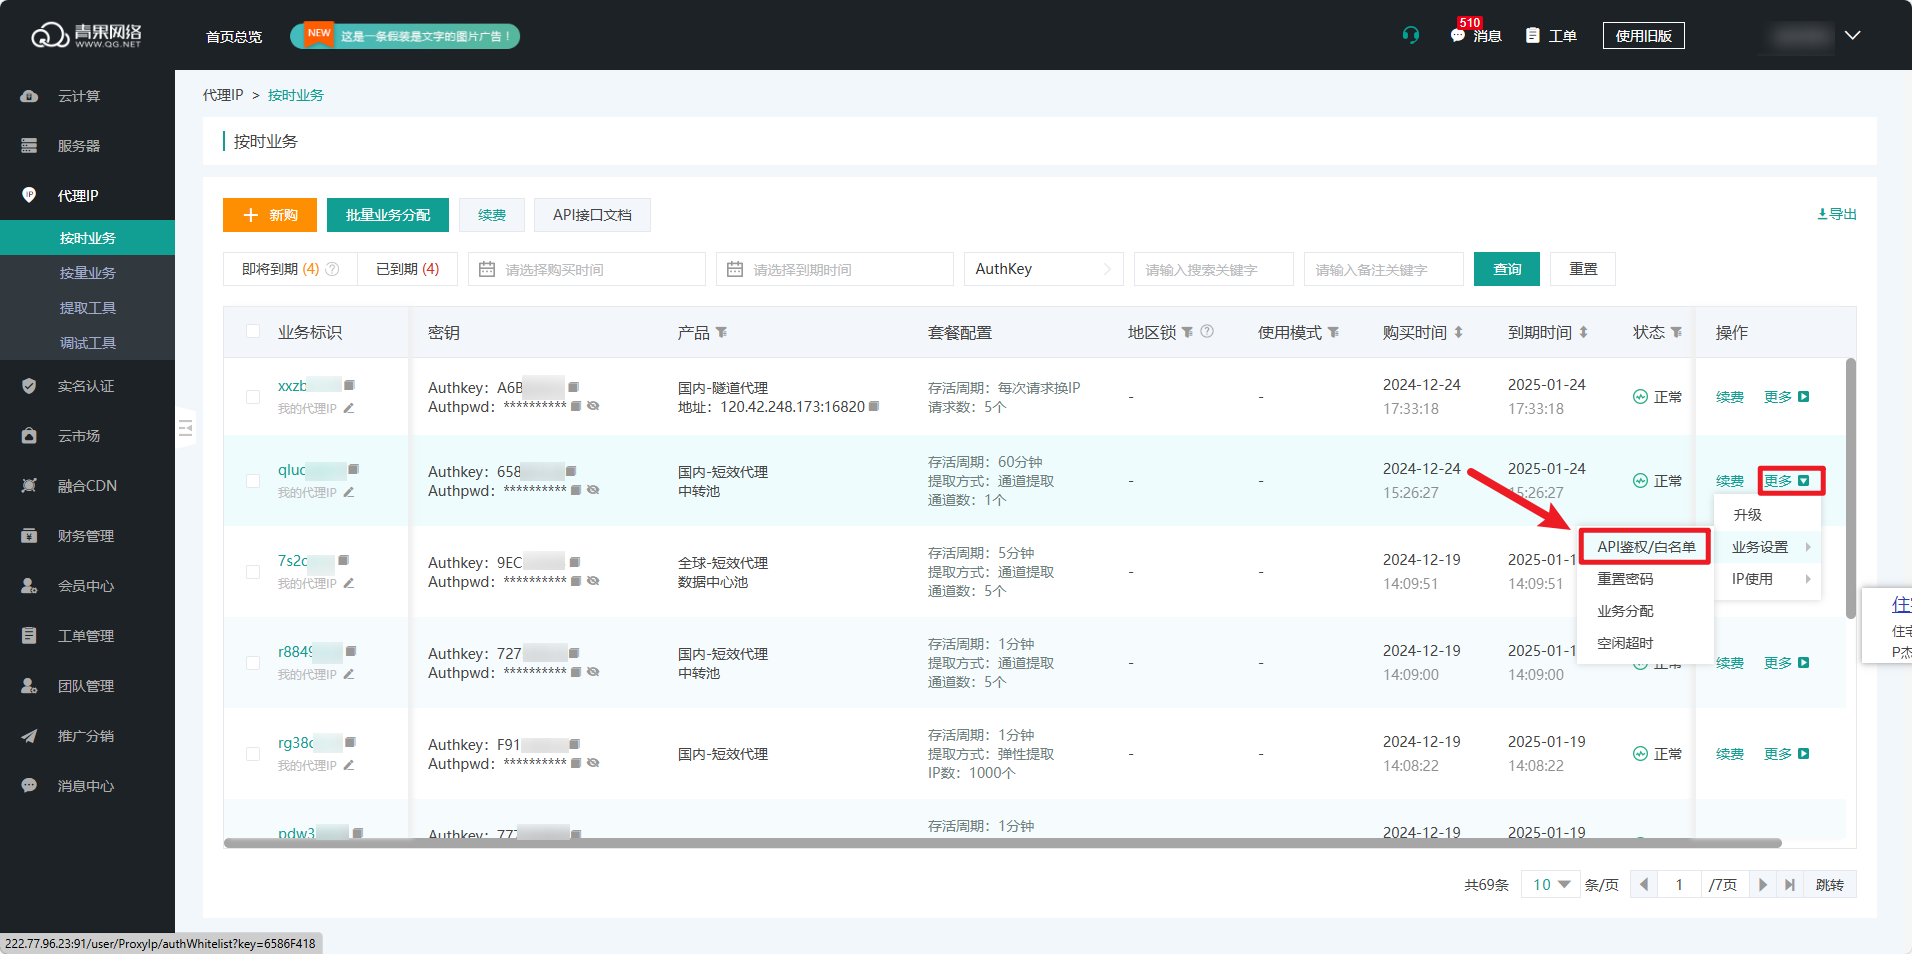This screenshot has height=954, width=1912.
Task: Tick the select-all checkbox in table header
Action: coord(253,332)
